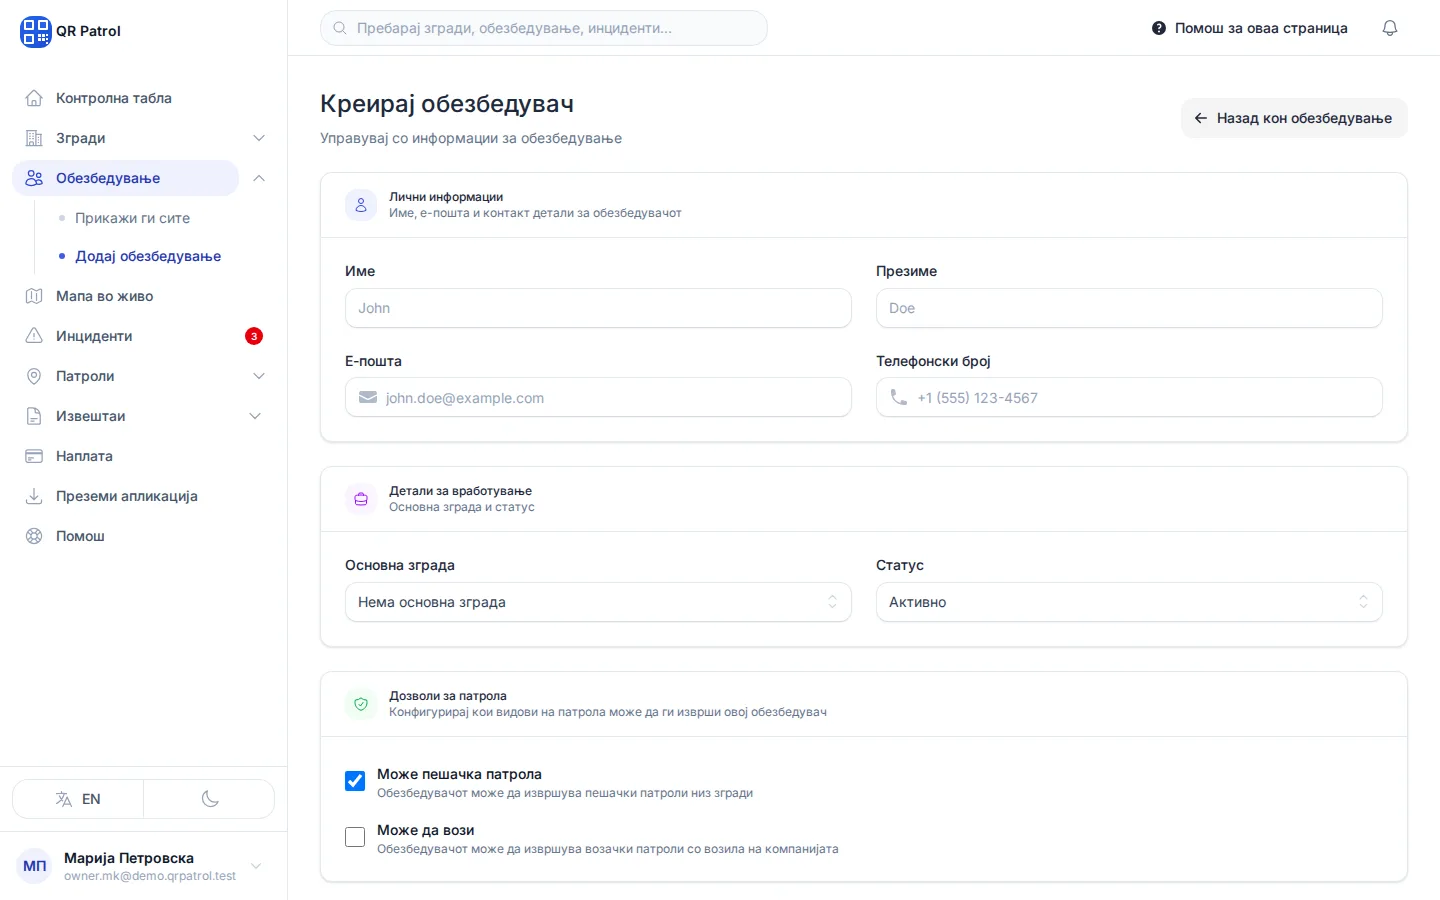Screen dimensions: 1440x900
Task: Expand the Патроли sidebar chevron
Action: coord(259,376)
